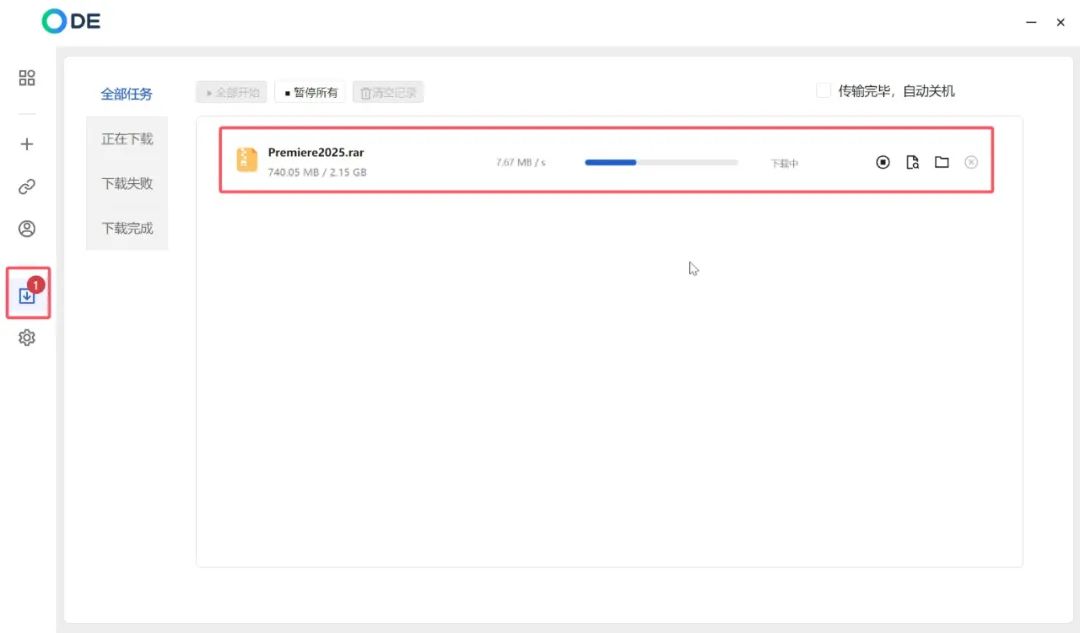Switch to the 正在下载 tab

tap(127, 139)
